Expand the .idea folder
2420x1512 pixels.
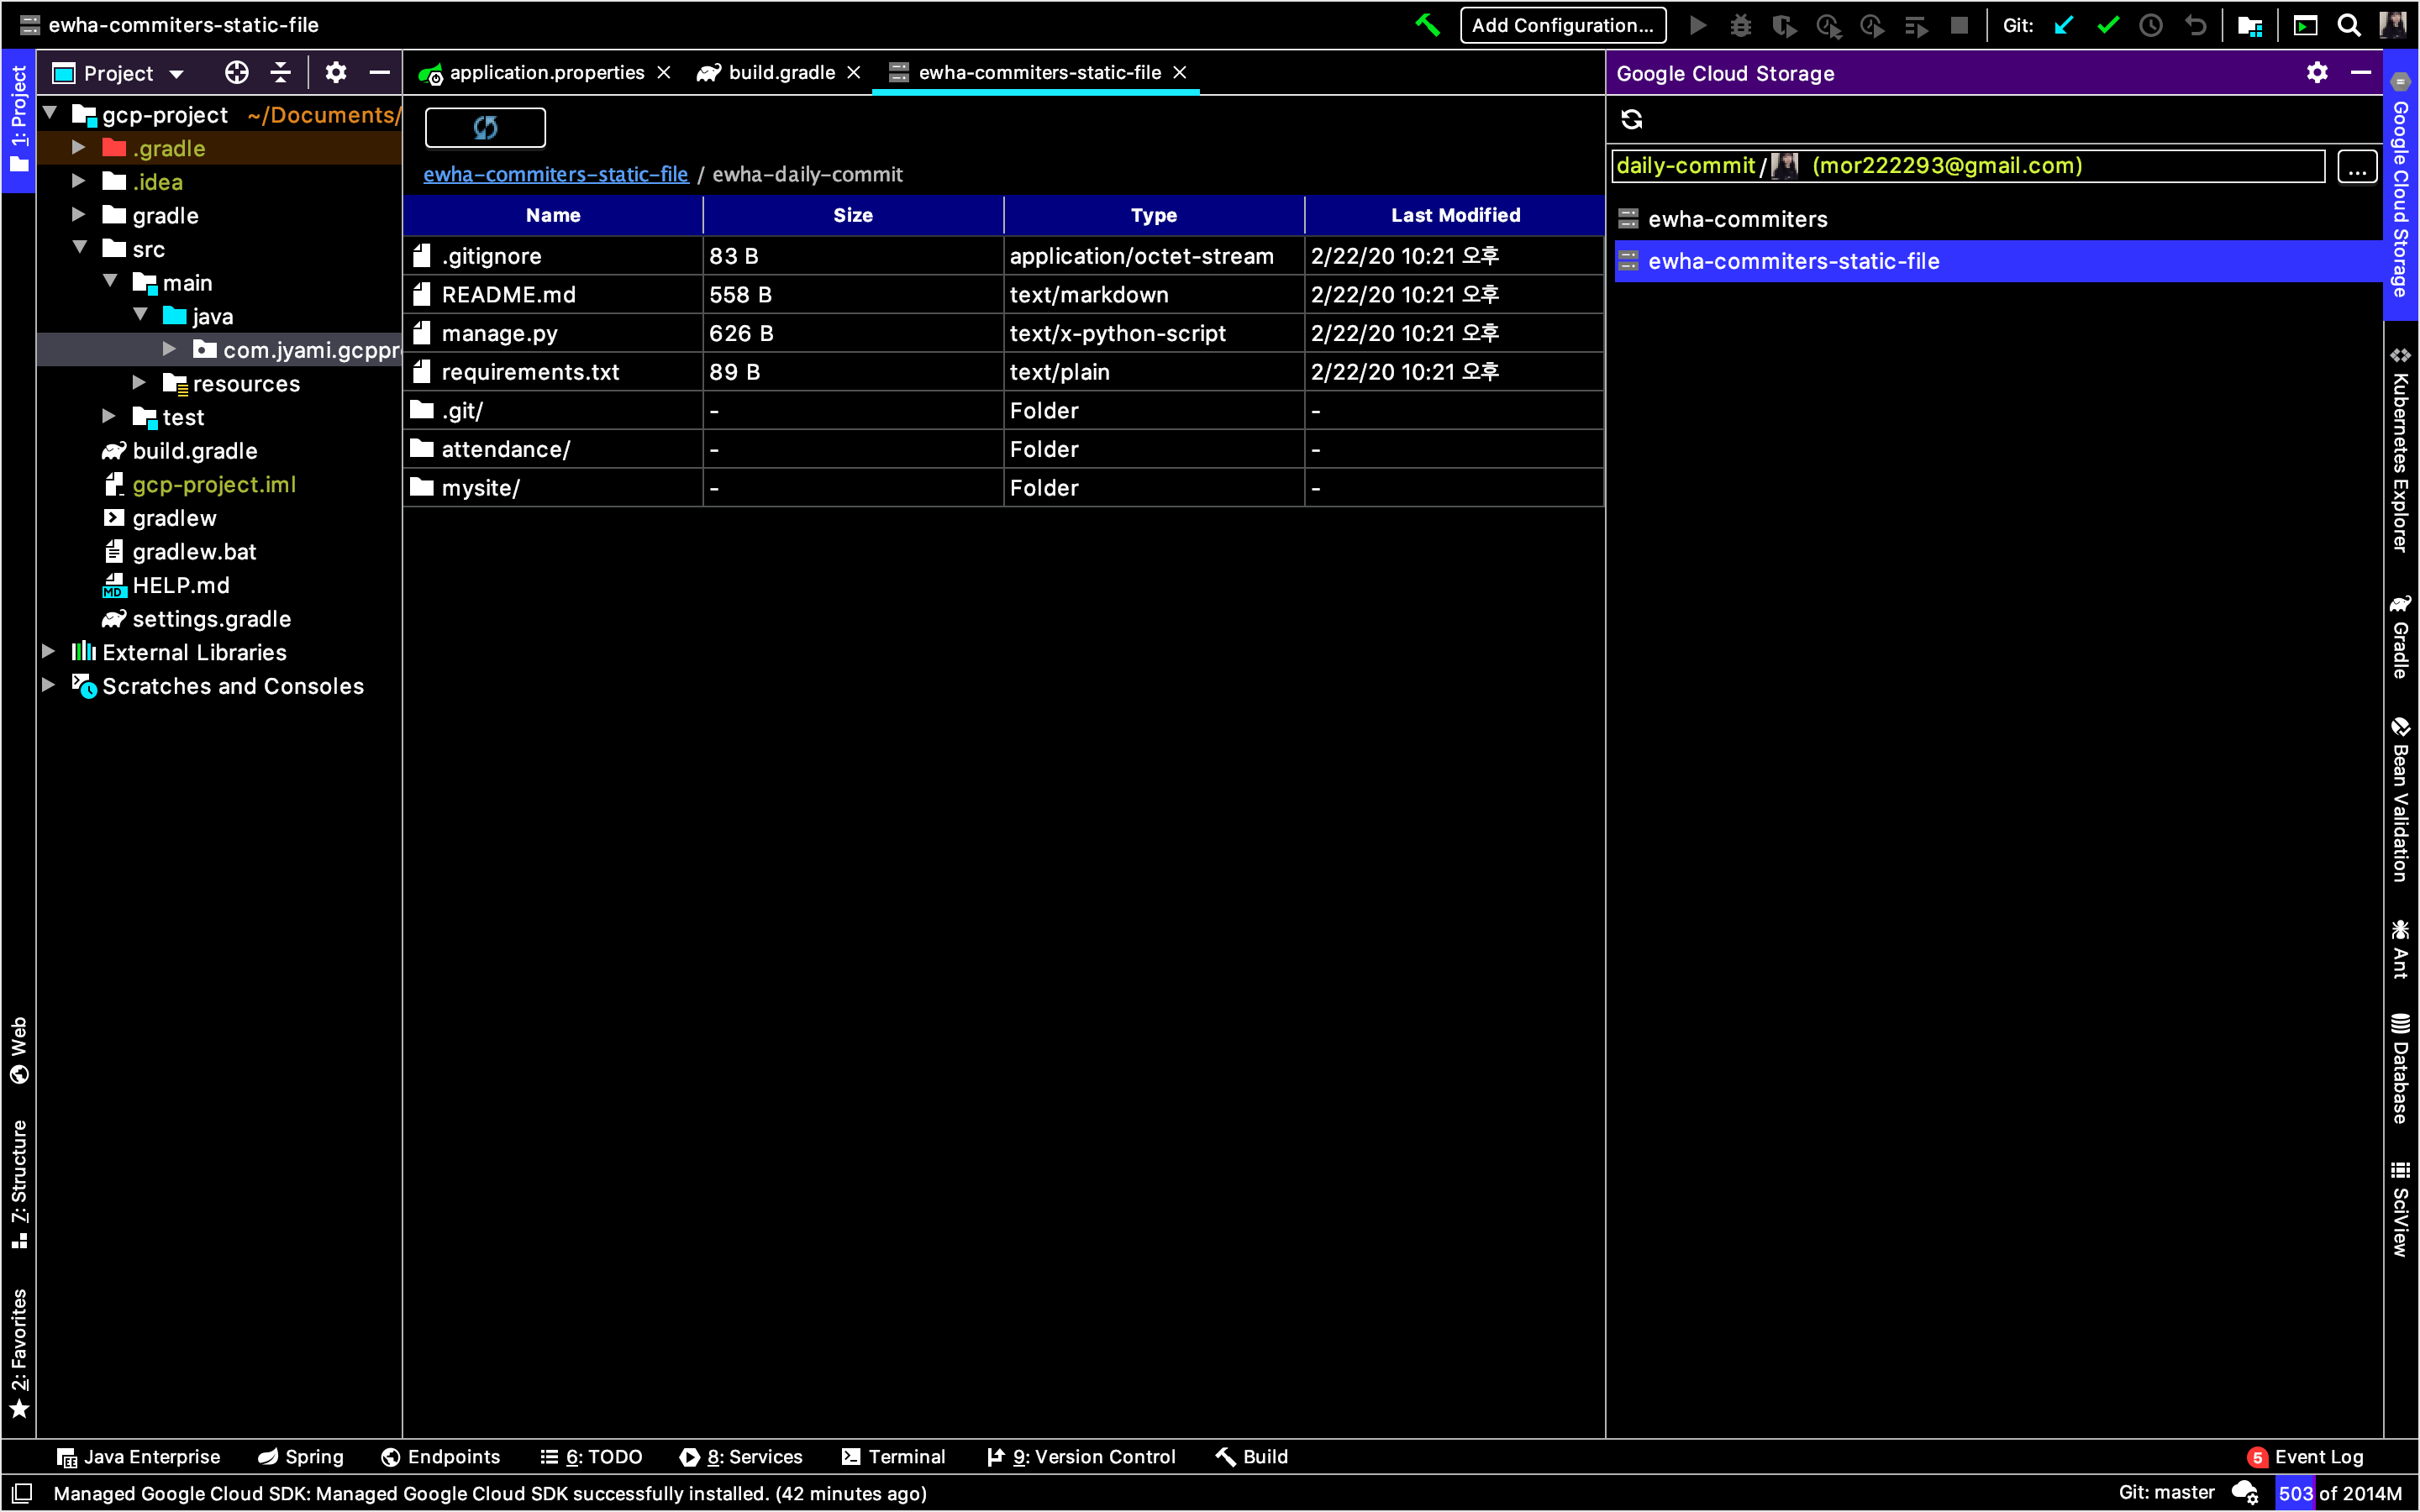(79, 182)
